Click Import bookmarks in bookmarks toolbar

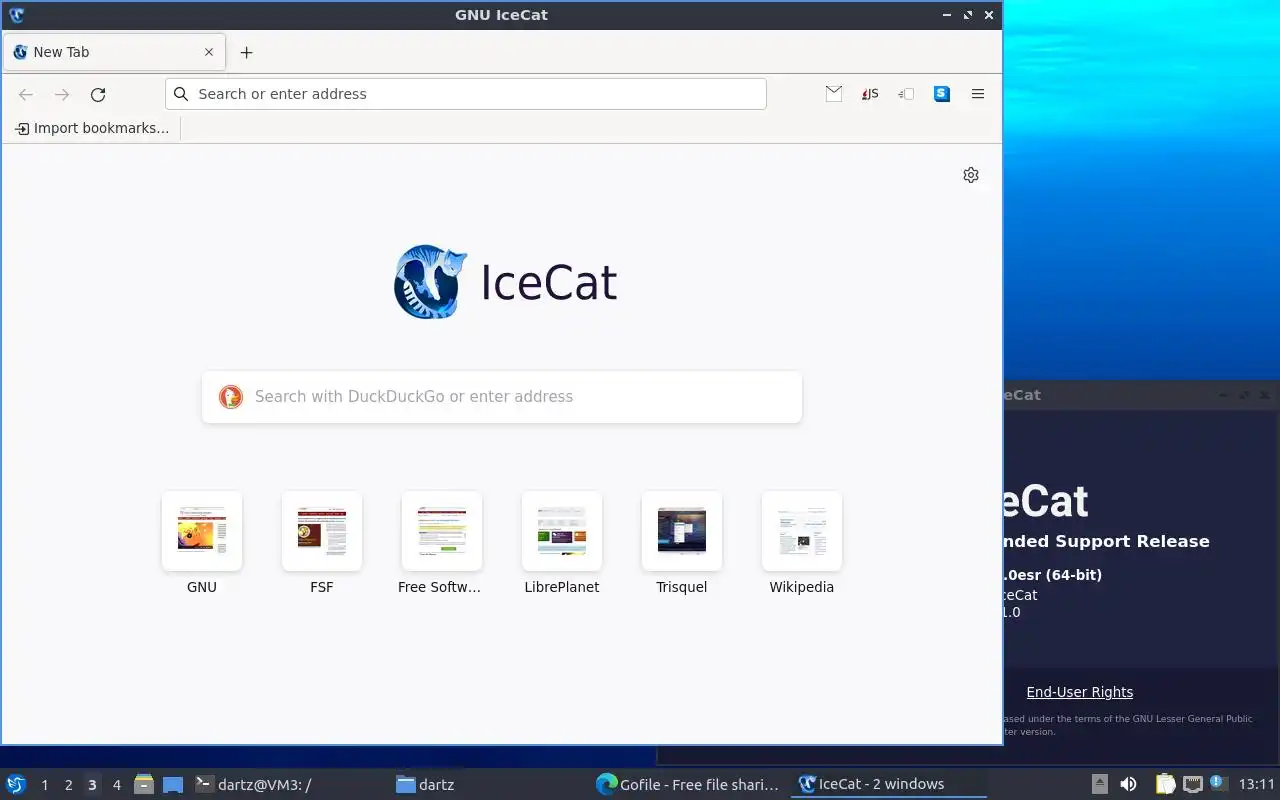pos(92,128)
